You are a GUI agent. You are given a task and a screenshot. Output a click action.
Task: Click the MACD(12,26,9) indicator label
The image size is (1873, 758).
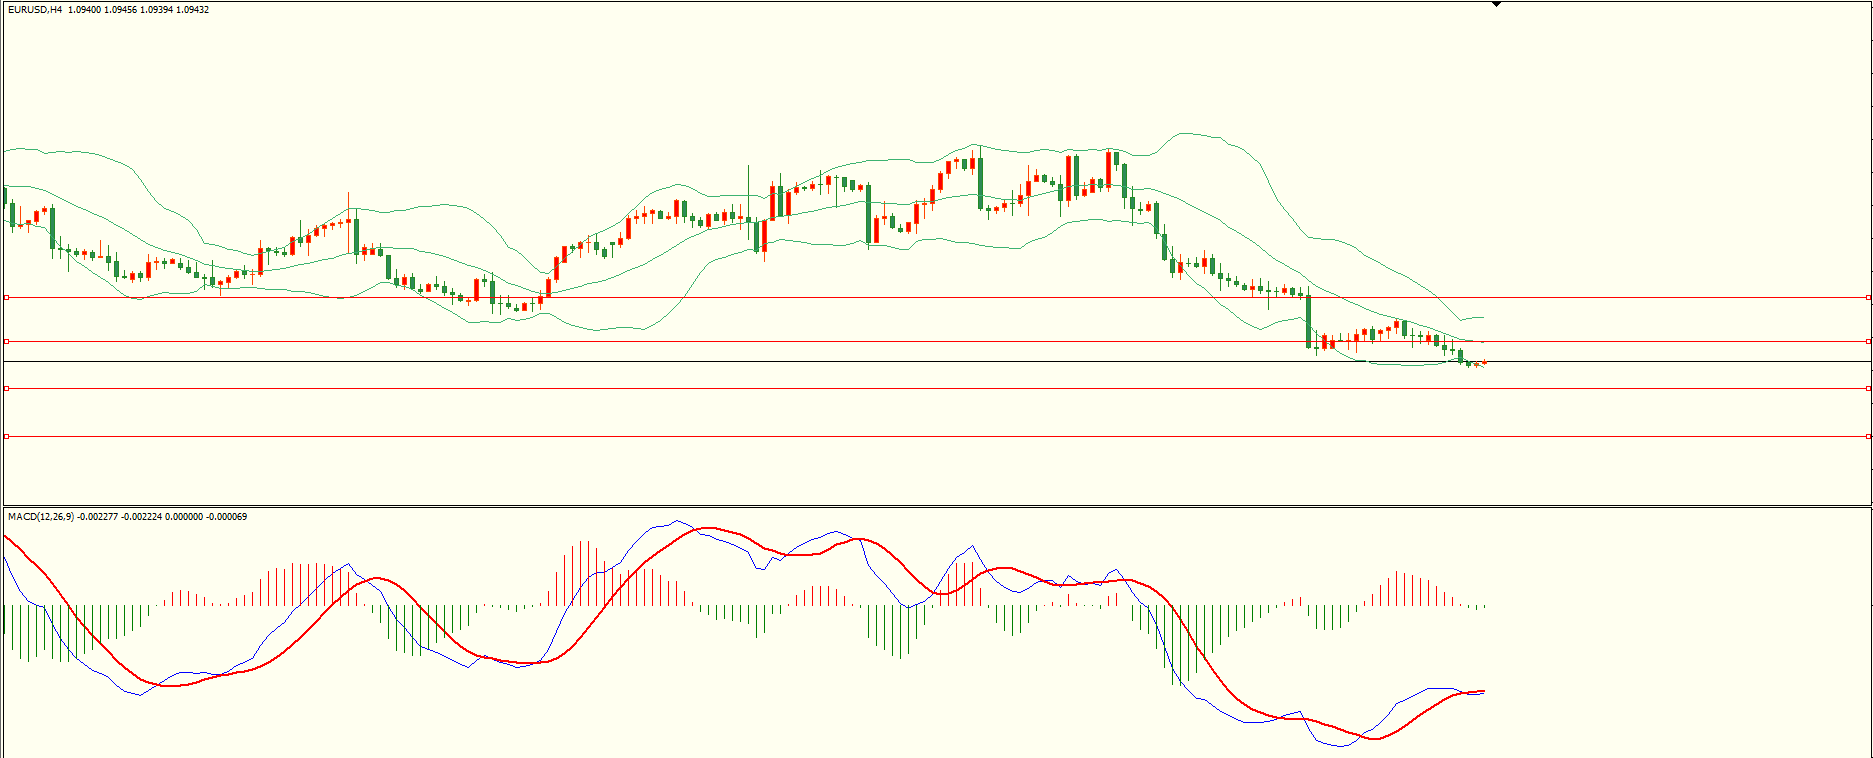click(x=41, y=517)
